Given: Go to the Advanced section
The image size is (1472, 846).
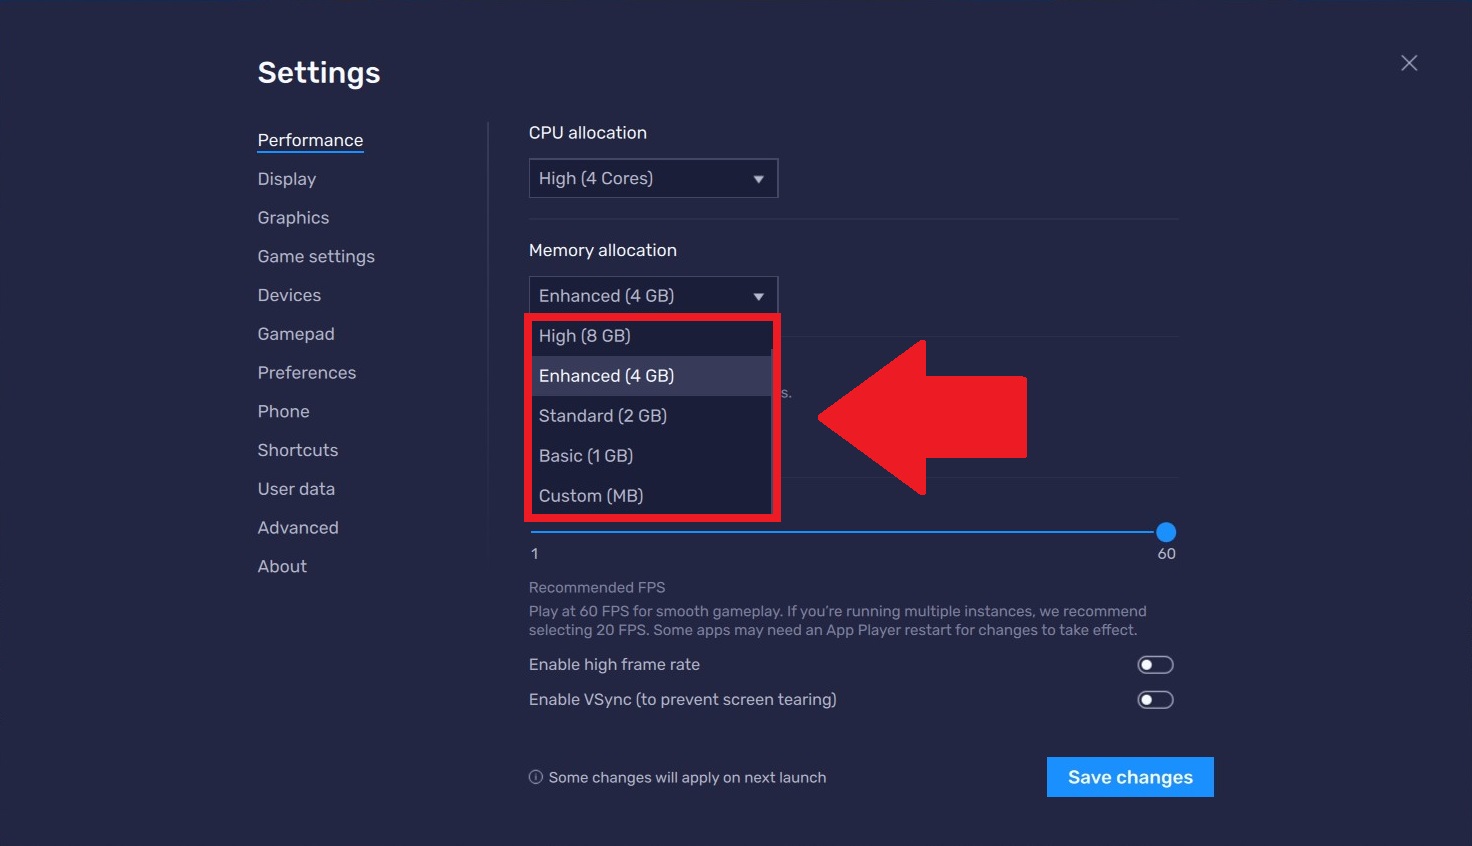Looking at the screenshot, I should pos(298,528).
